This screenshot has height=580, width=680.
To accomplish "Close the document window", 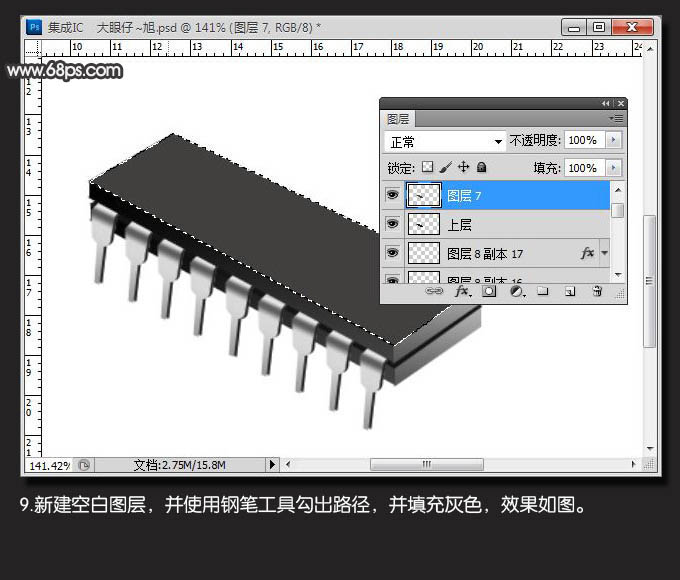I will (x=632, y=27).
